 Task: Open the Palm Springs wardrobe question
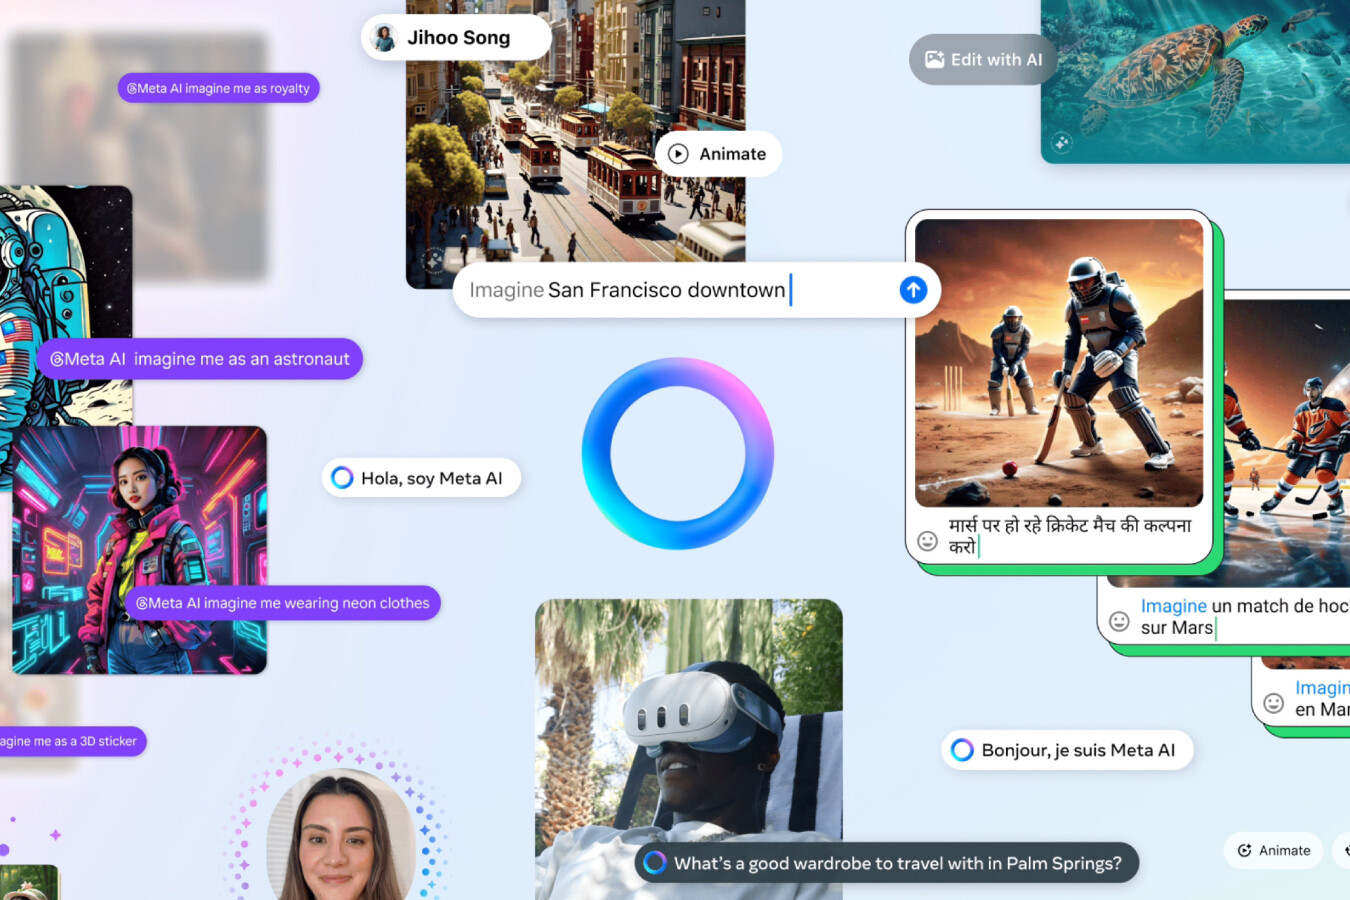[886, 863]
